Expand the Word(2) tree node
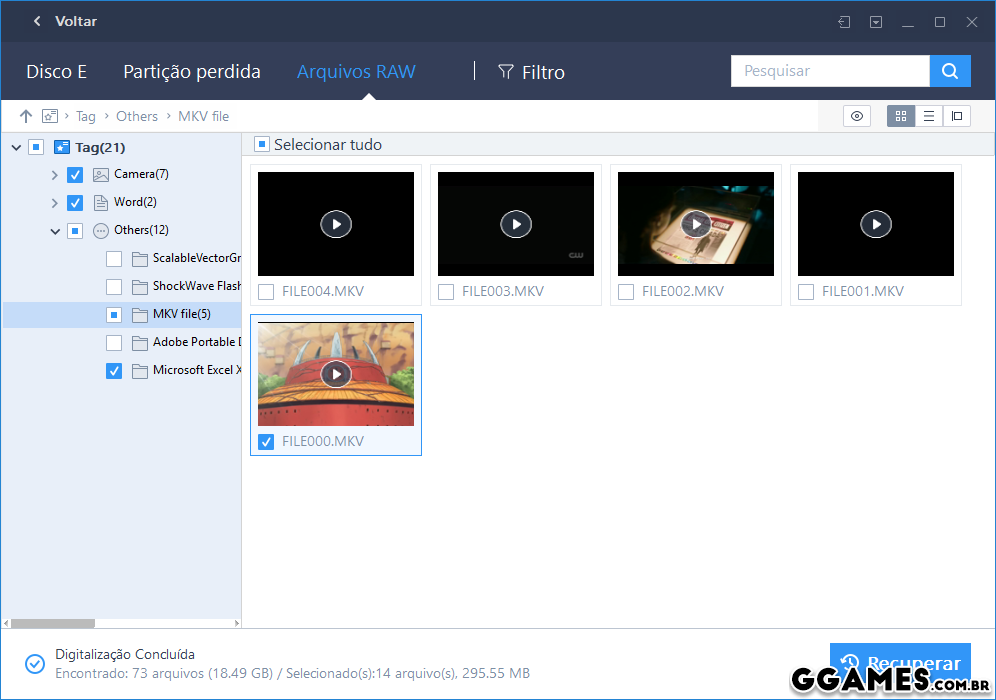This screenshot has height=700, width=996. [54, 203]
